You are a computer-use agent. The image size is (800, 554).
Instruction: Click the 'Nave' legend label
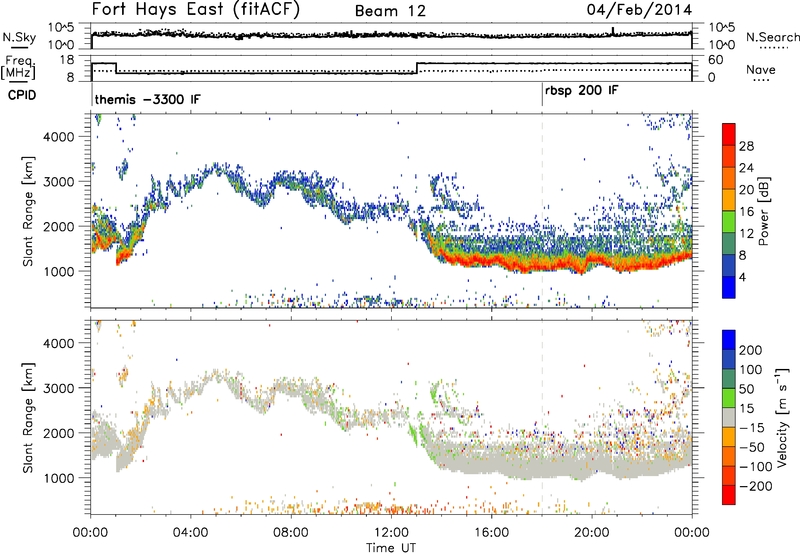760,70
